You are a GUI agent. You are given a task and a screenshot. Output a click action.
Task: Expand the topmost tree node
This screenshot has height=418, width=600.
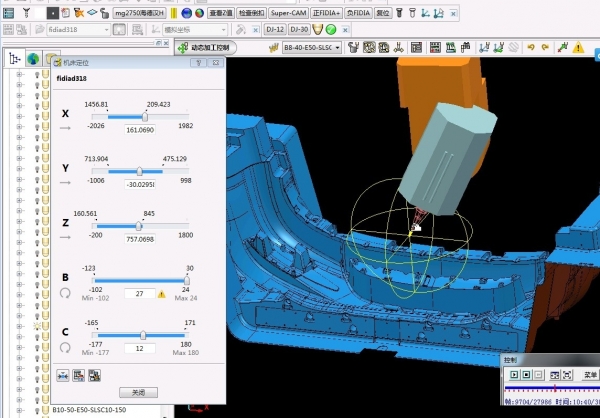pos(19,75)
